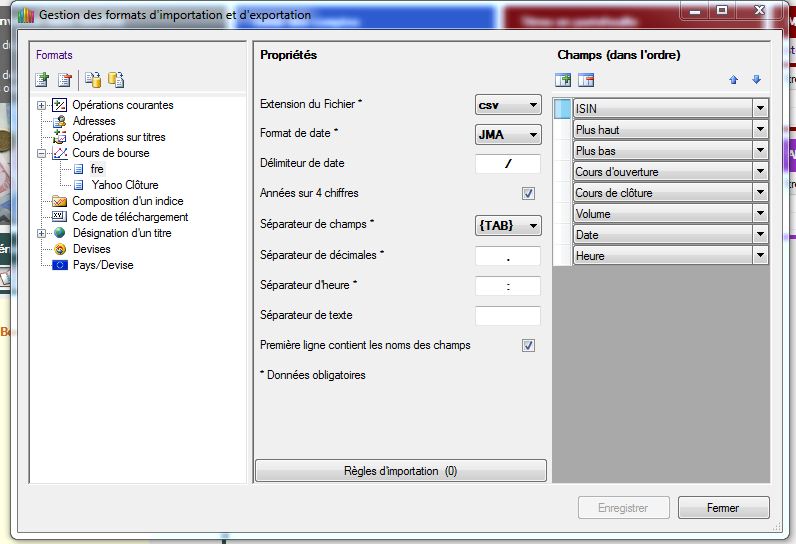Click the add new format icon
796x544 pixels.
click(x=42, y=80)
